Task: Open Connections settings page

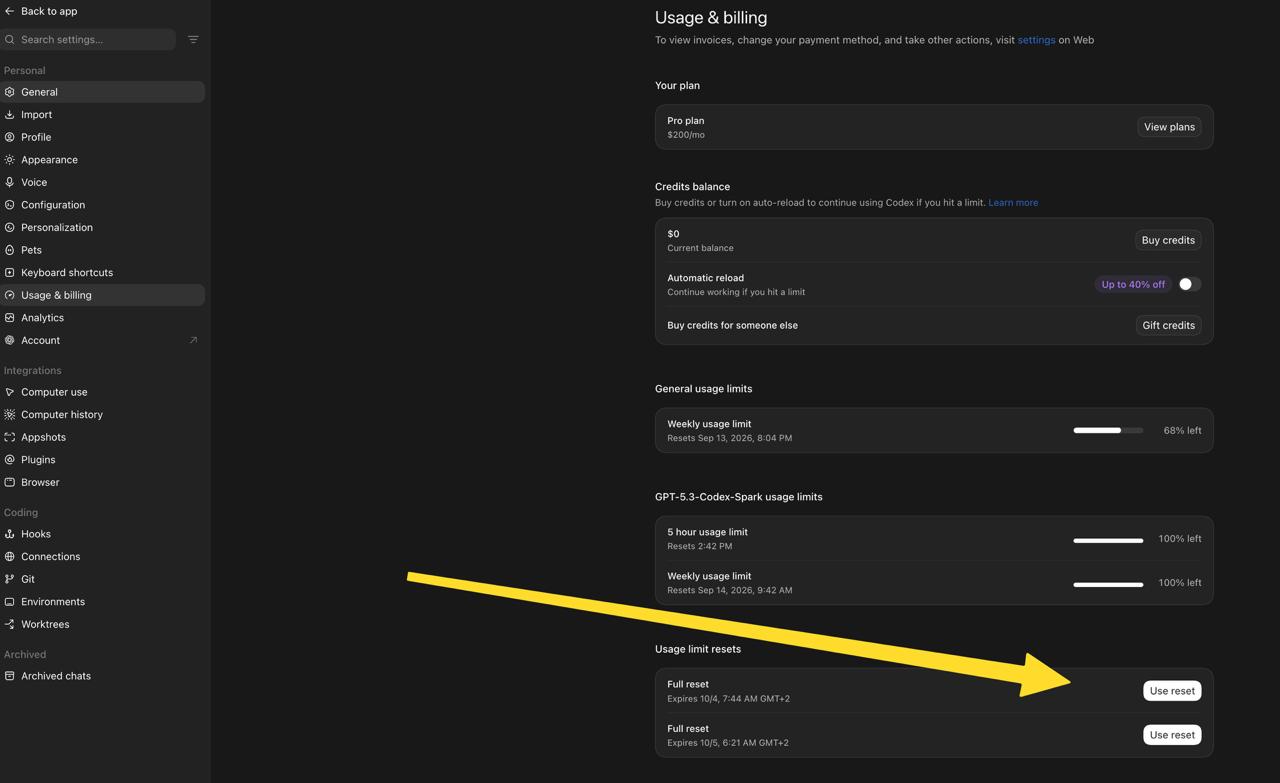Action: 102,556
